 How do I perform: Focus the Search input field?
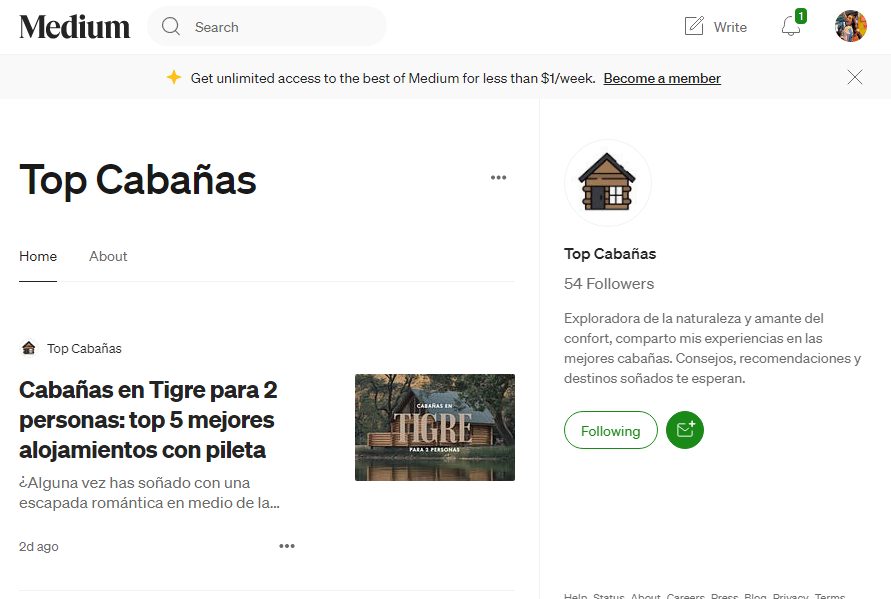[267, 27]
